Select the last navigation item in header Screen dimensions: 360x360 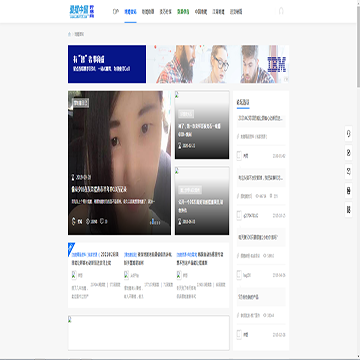(236, 12)
